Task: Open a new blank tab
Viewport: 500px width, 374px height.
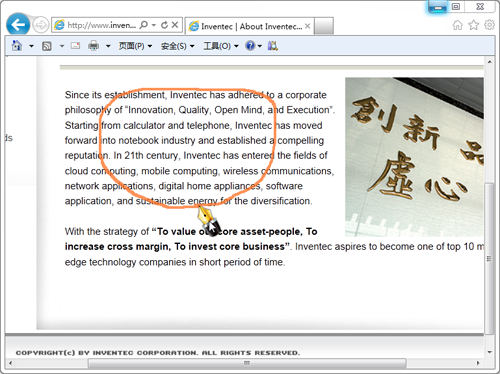Action: pyautogui.click(x=324, y=26)
